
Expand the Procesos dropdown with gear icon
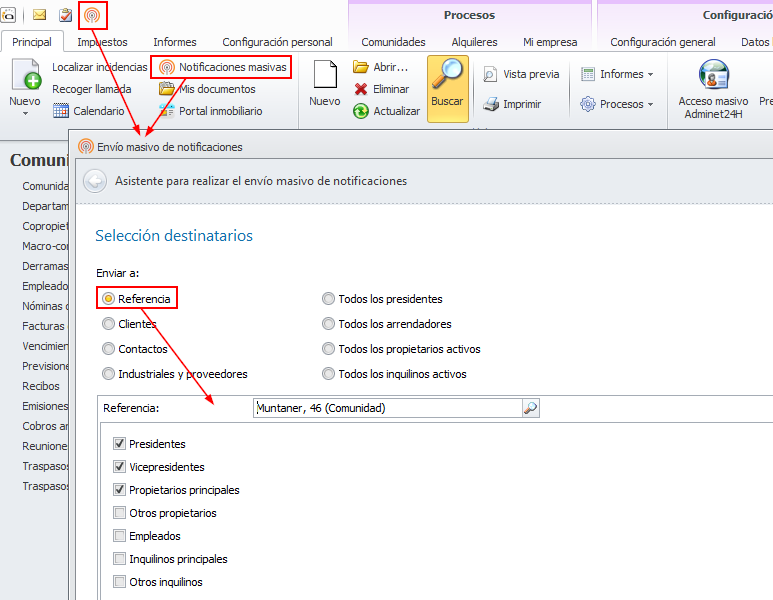pos(617,104)
